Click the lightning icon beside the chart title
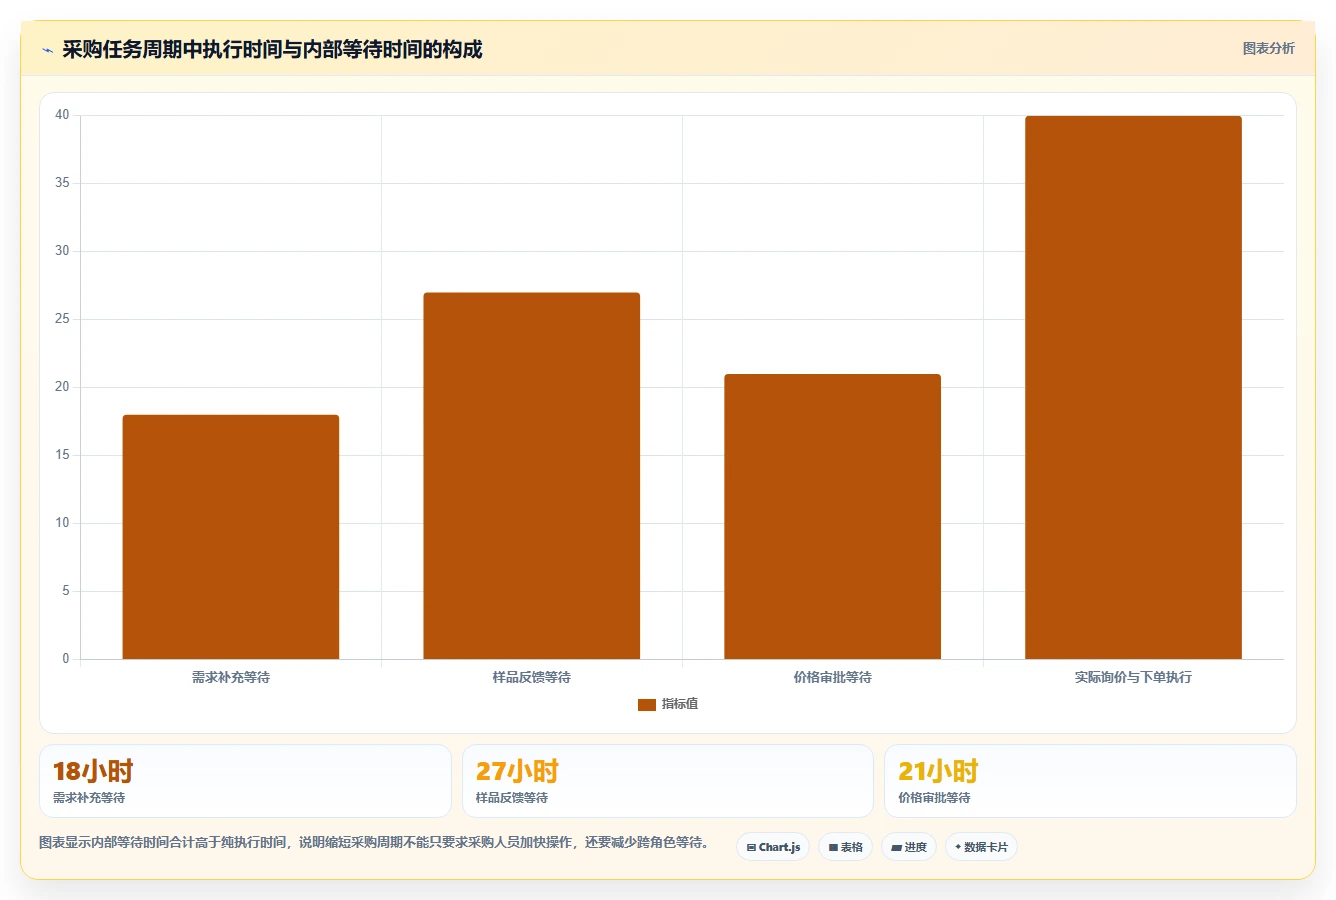The image size is (1336, 900). [x=48, y=50]
